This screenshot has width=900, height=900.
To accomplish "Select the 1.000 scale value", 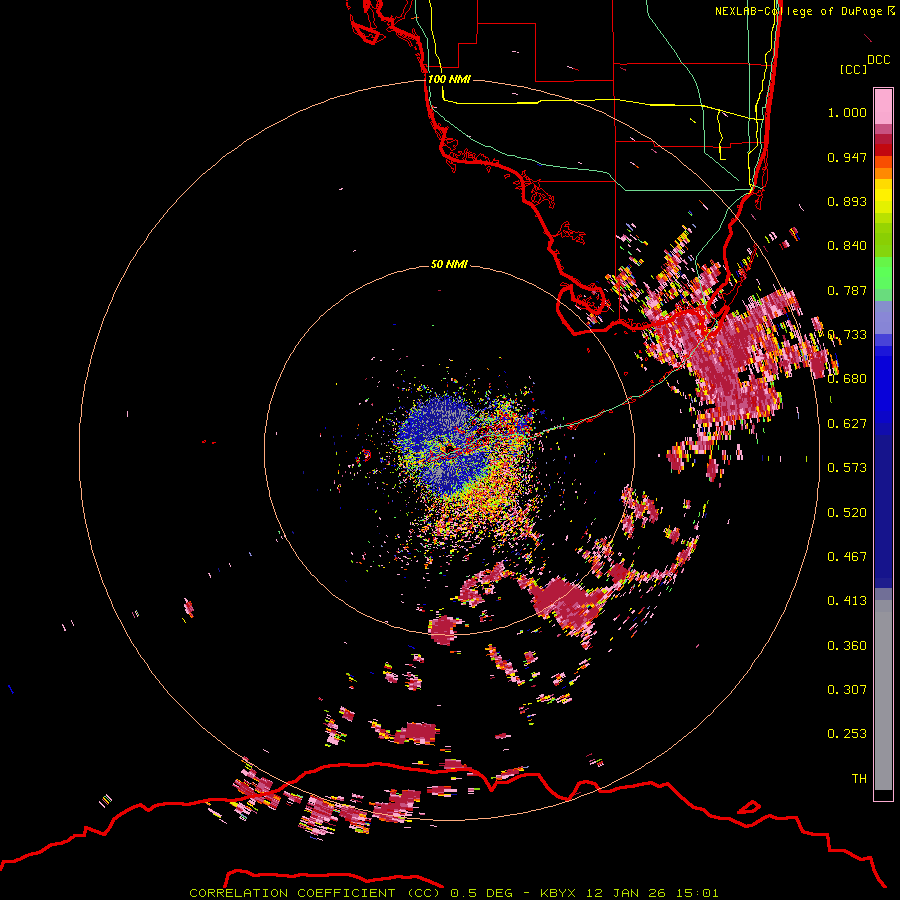I will [847, 112].
